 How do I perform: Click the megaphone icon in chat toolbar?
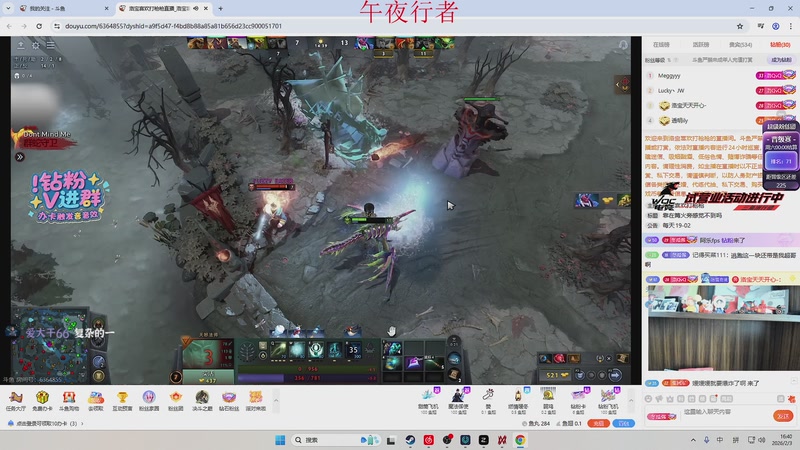click(x=659, y=398)
